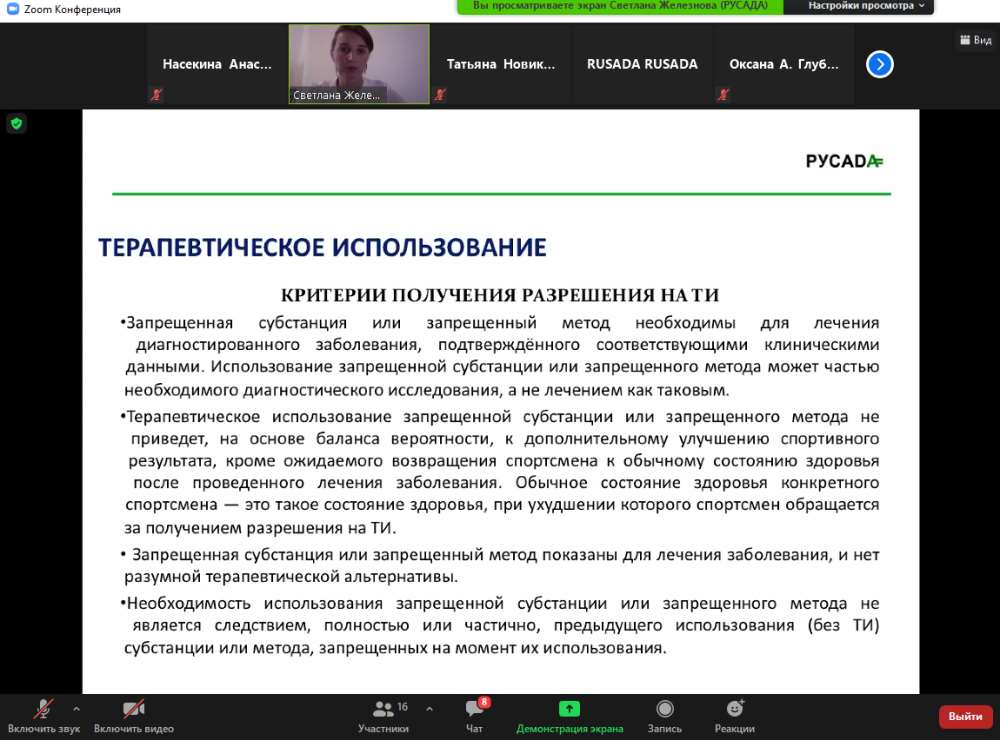Viewport: 1000px width, 740px height.
Task: Click the green screen-share notice for Светлана Железнова
Action: click(620, 6)
